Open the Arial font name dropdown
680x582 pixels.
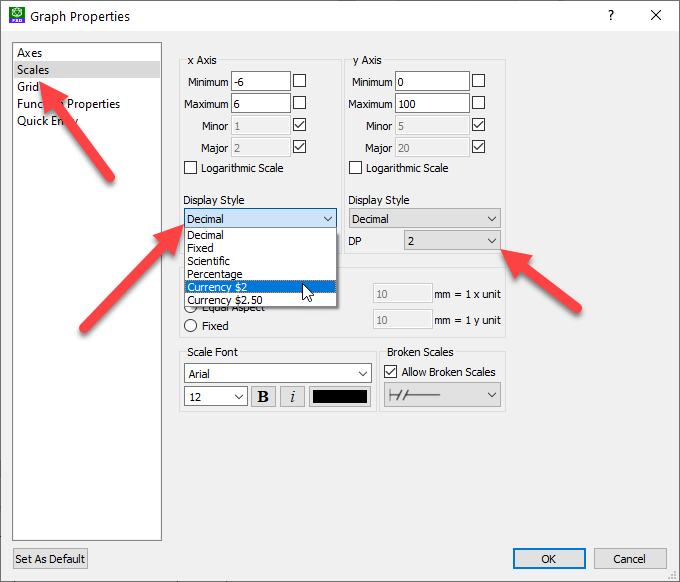278,373
